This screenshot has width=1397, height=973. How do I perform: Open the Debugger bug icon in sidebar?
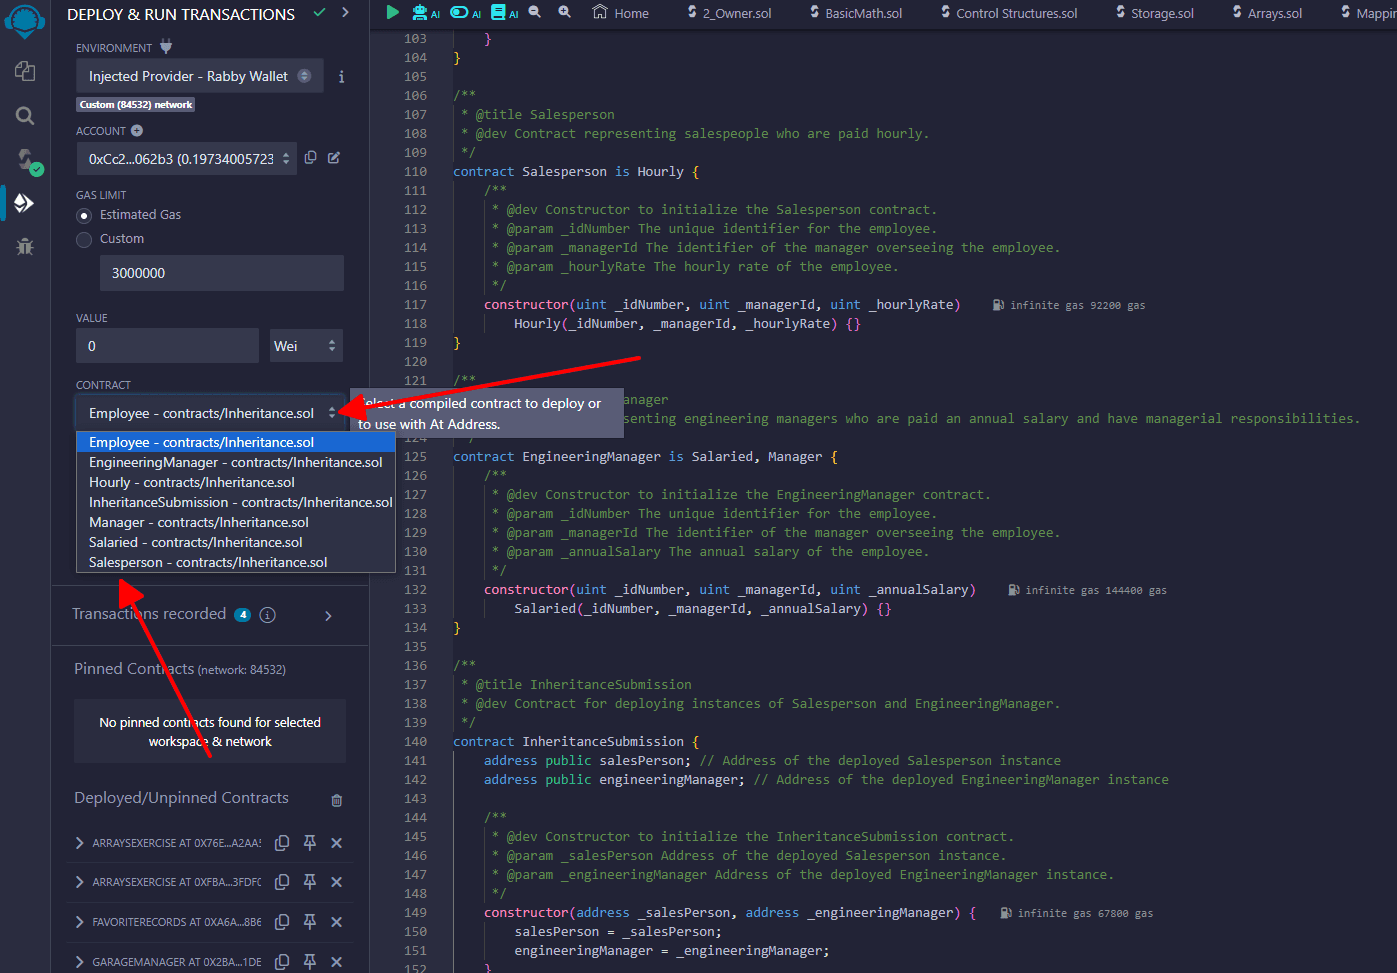(x=25, y=246)
